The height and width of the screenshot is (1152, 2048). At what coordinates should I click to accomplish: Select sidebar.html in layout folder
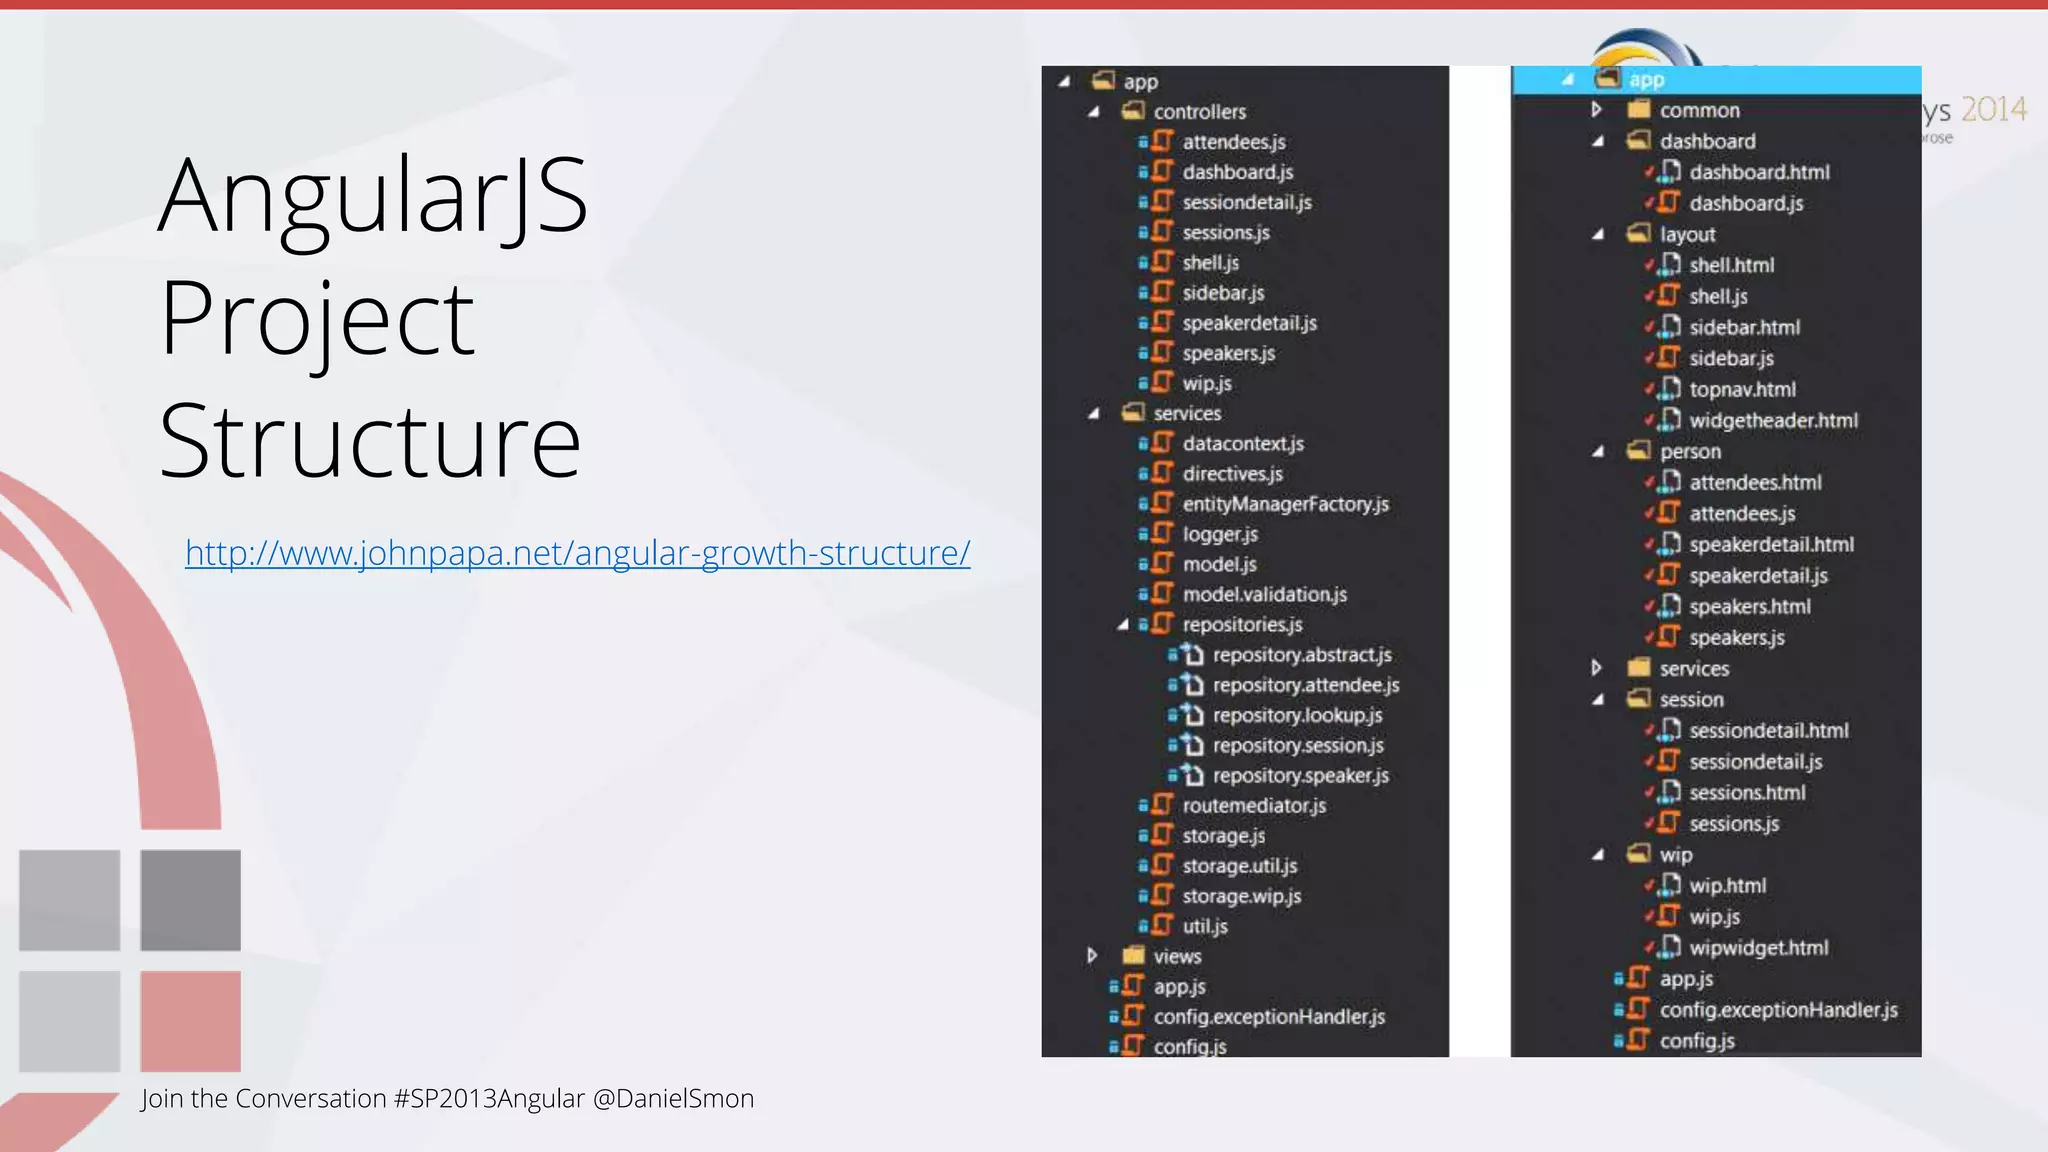click(x=1744, y=327)
